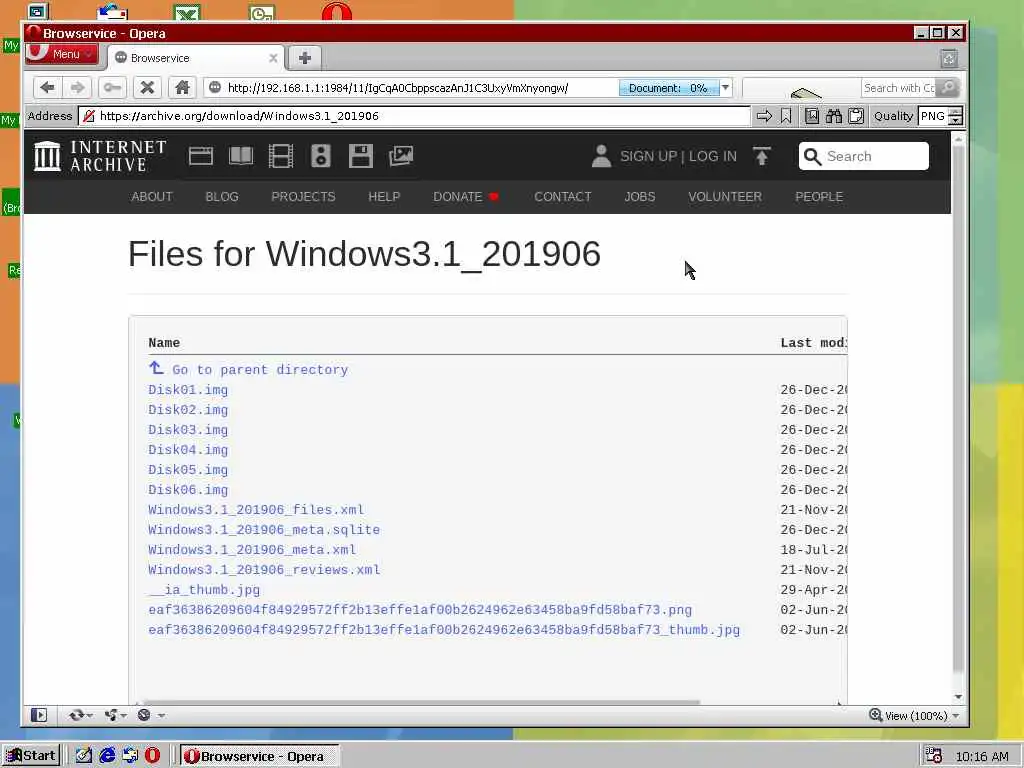The width and height of the screenshot is (1024, 768).
Task: Open a new tab with plus button
Action: (304, 58)
